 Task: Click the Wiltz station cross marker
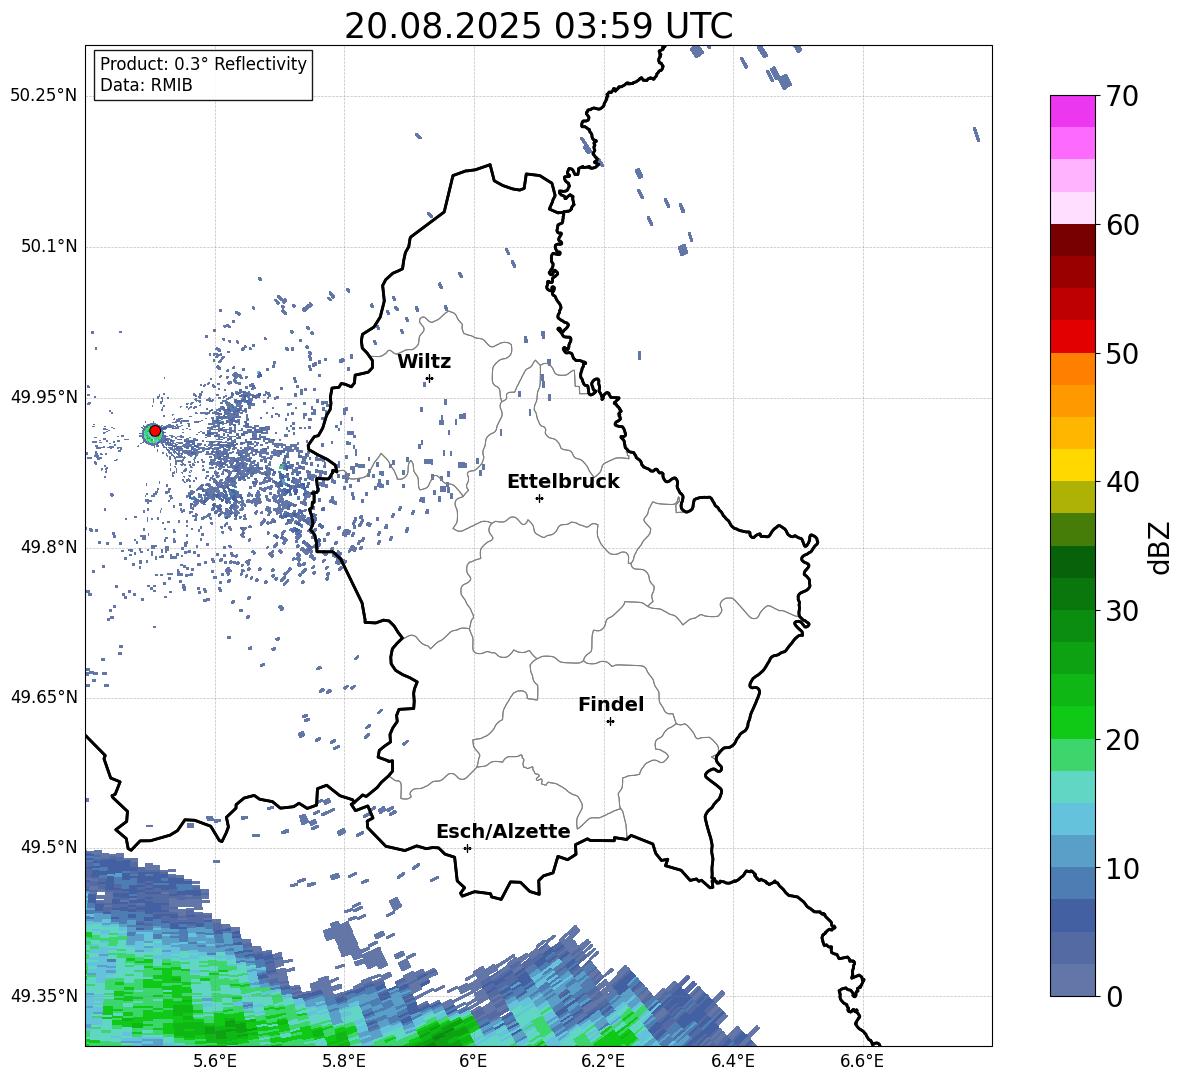430,378
